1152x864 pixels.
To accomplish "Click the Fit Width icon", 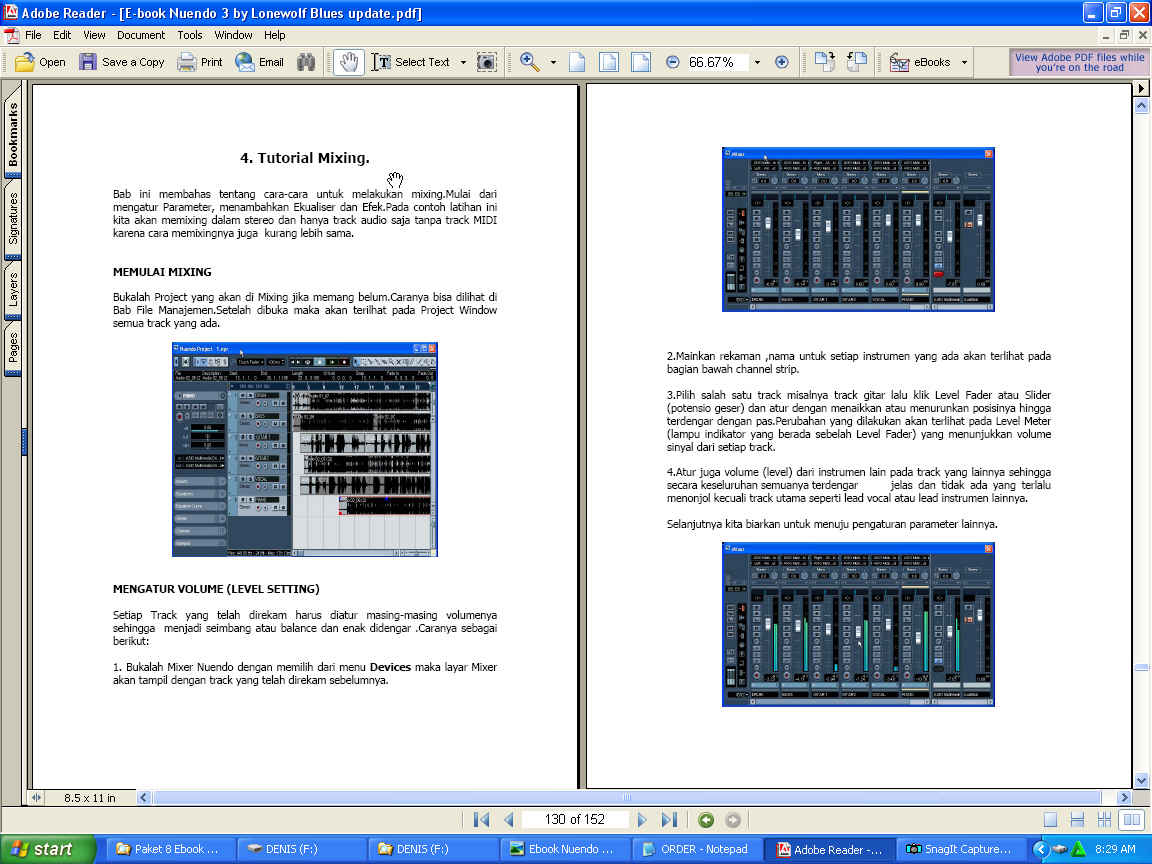I will point(641,62).
